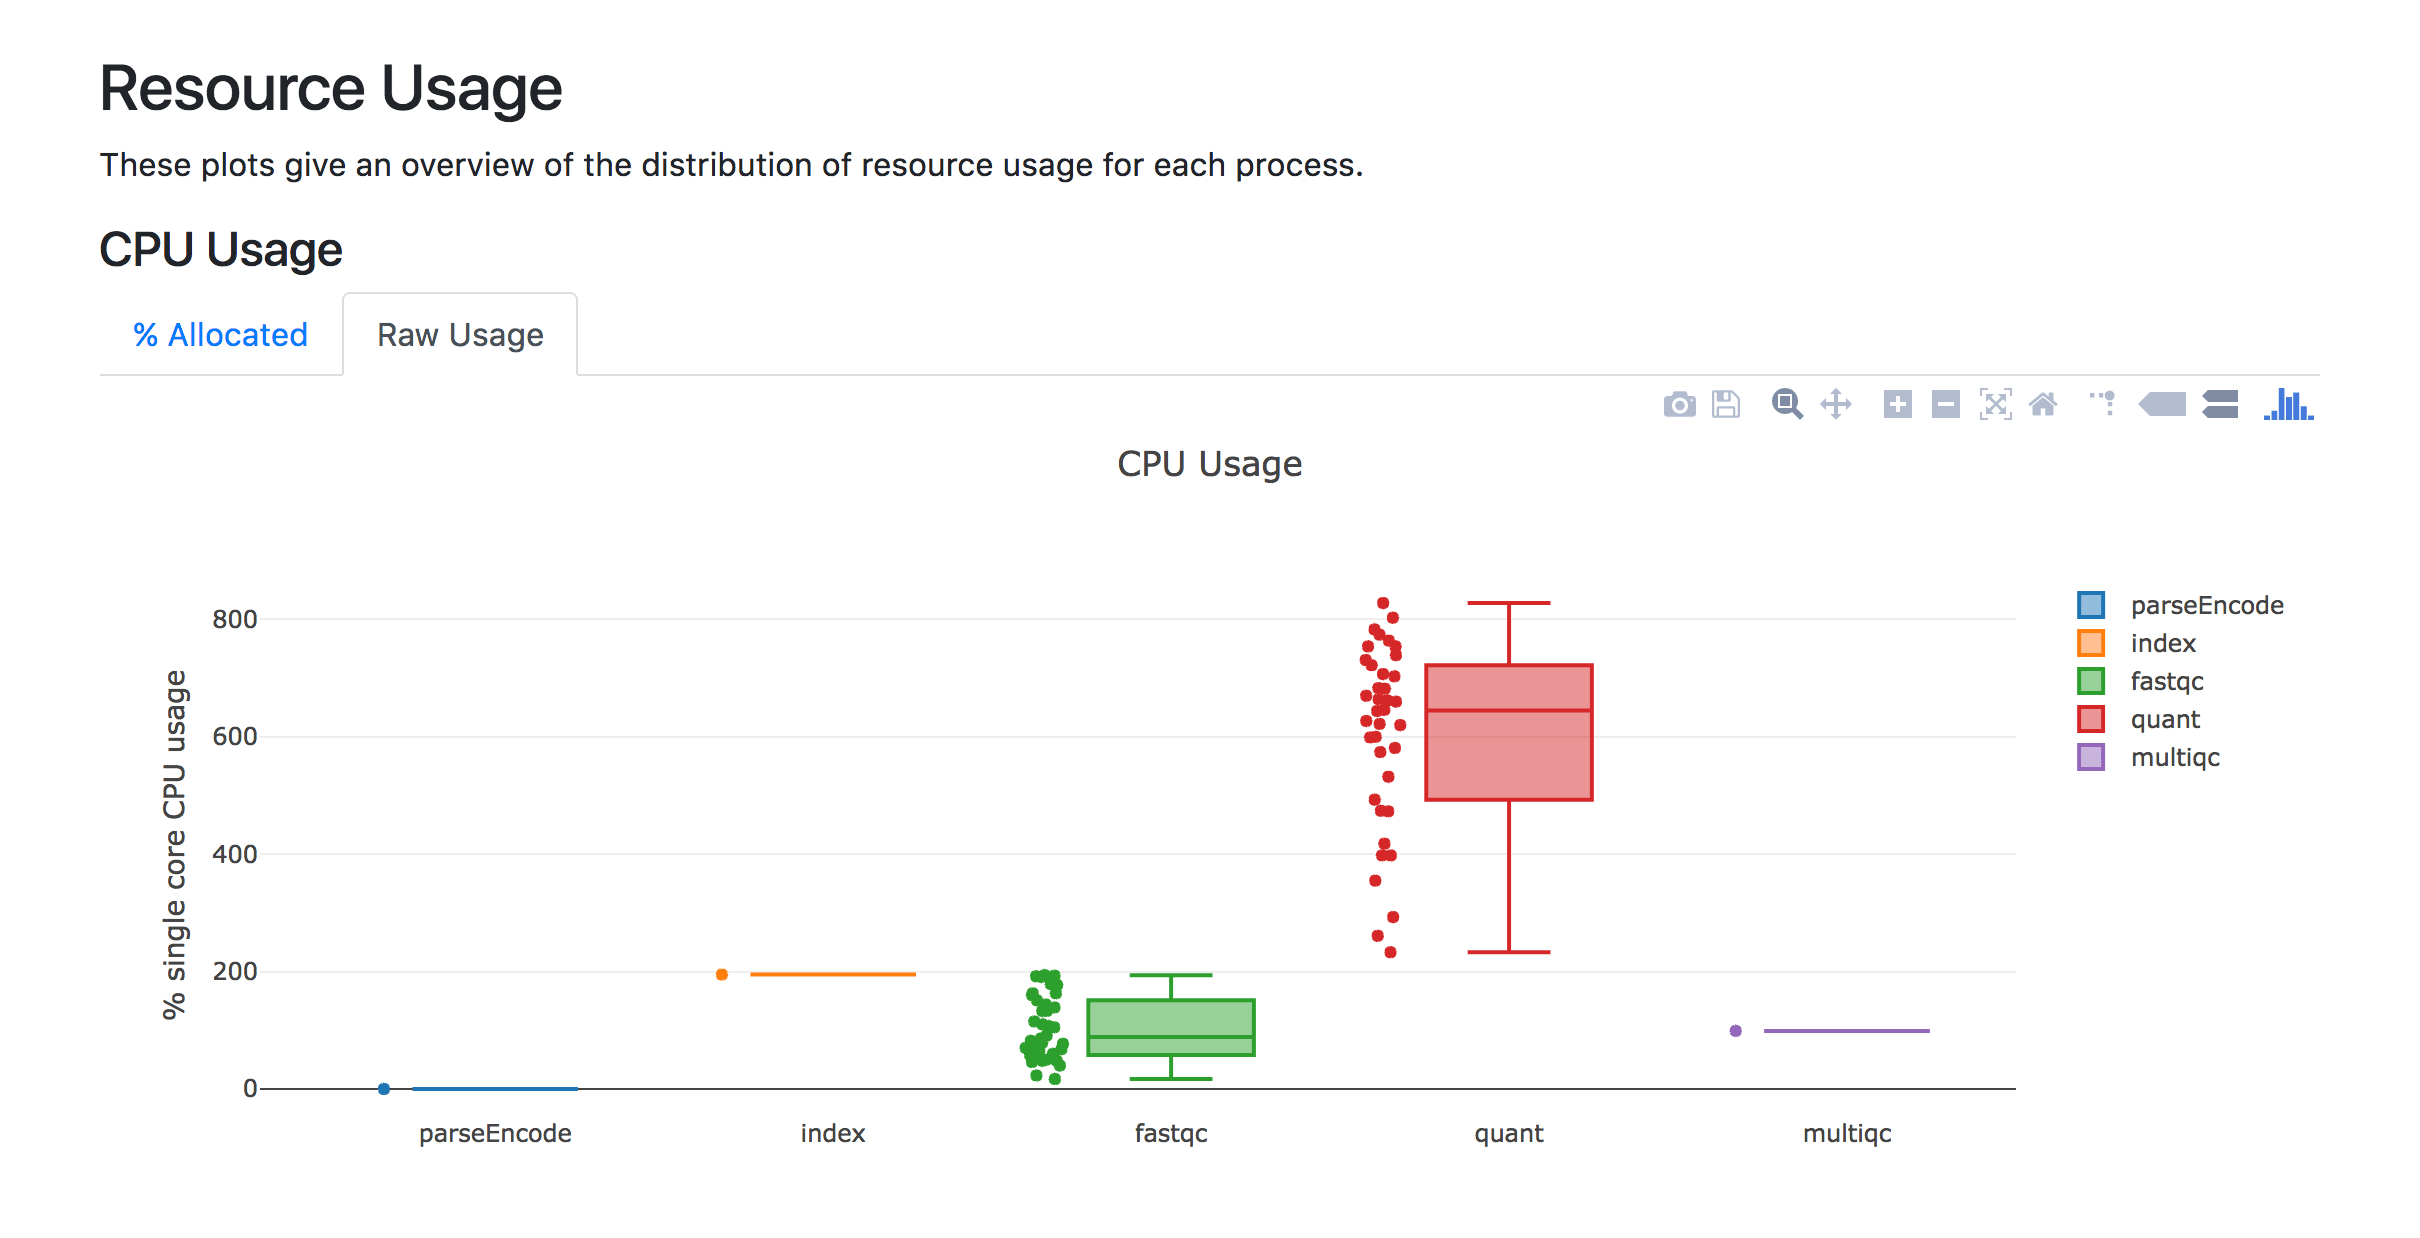
Task: Zoom in on the chart with the plus icon
Action: click(1898, 404)
